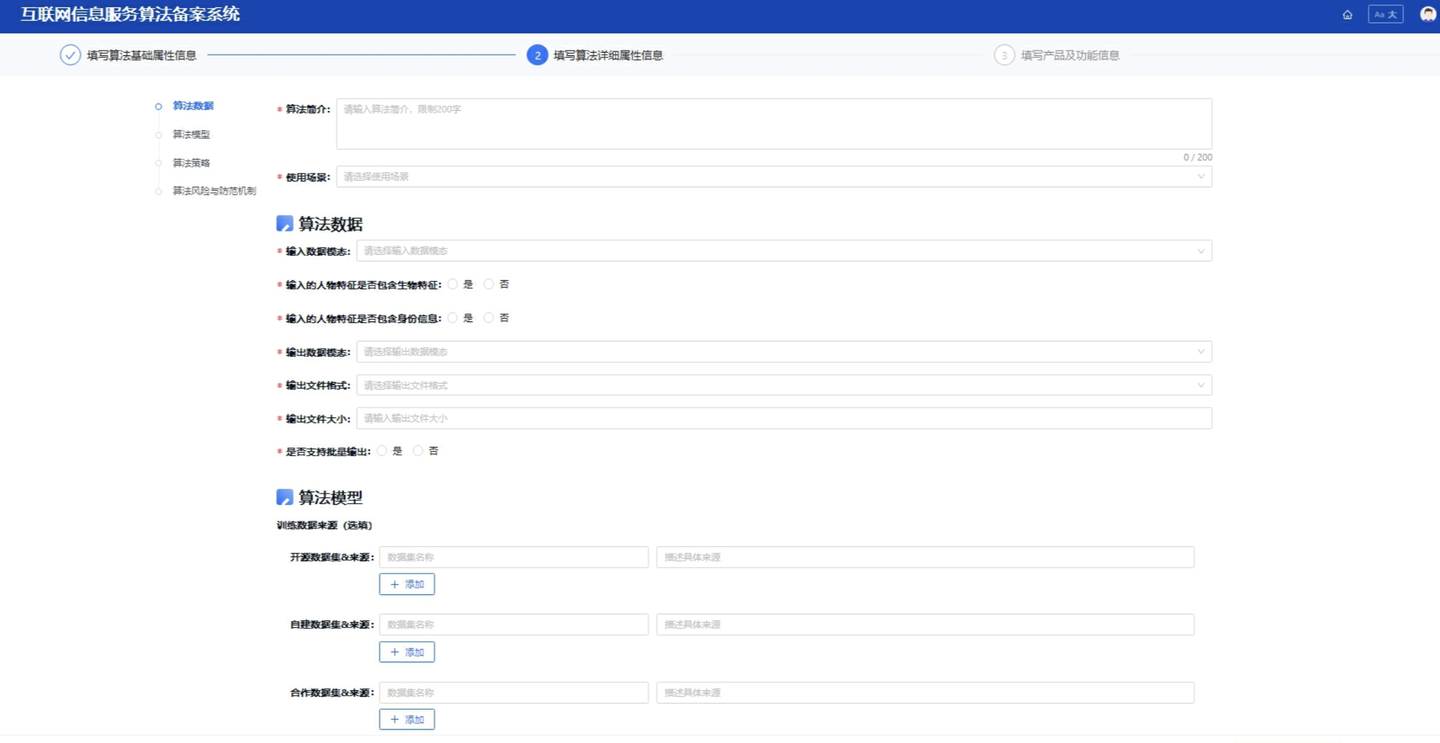Click the font size Aa toggle icon
1440x743 pixels.
[x=1385, y=15]
